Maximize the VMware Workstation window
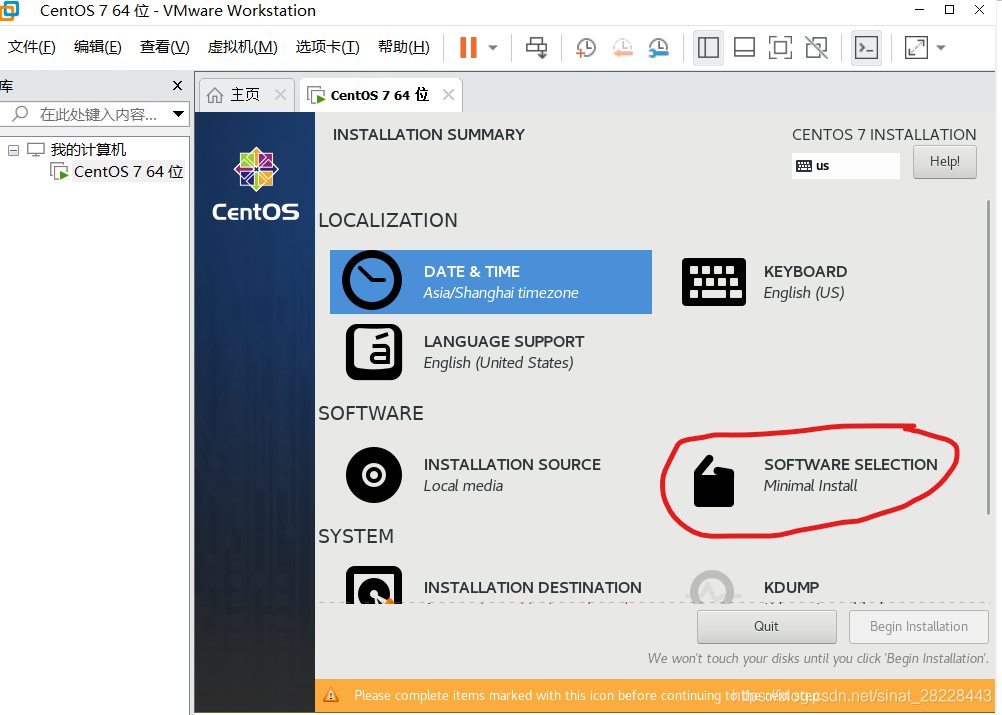Screen dimensions: 1002x715 point(950,10)
